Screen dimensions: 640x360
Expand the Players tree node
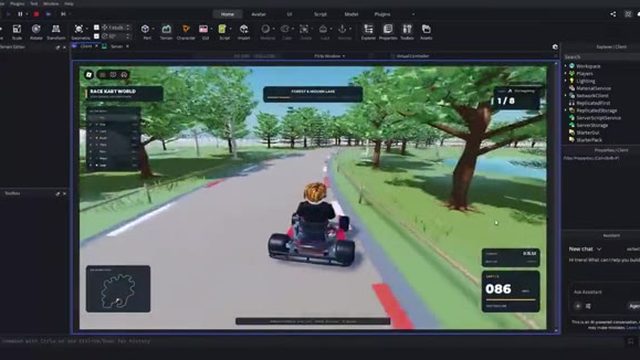(566, 73)
